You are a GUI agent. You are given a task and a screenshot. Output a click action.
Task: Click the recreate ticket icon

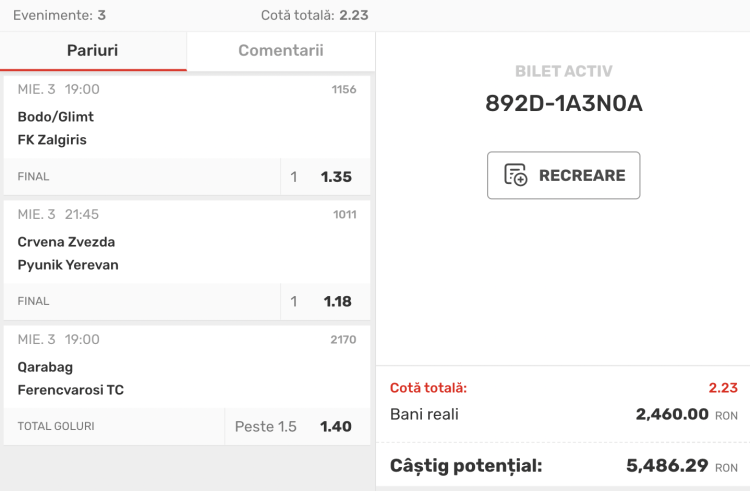[516, 176]
